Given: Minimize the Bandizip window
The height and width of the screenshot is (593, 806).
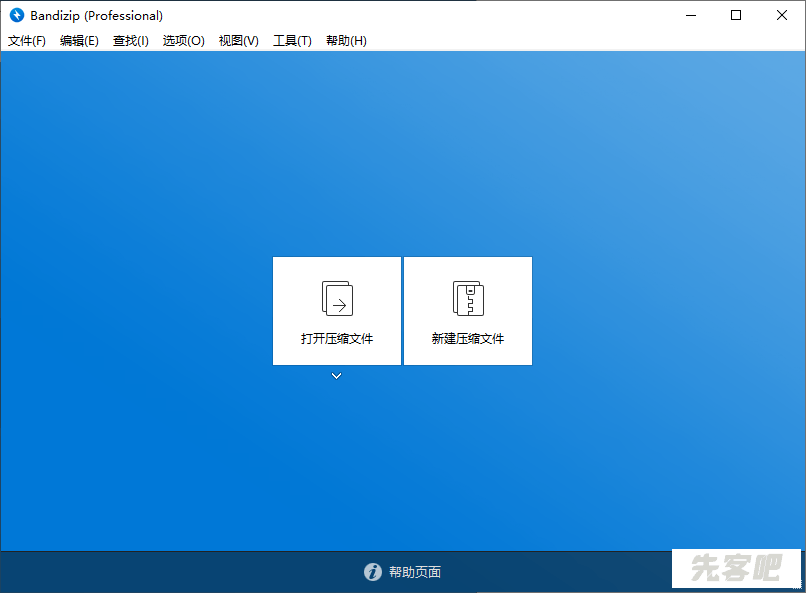Looking at the screenshot, I should (690, 16).
